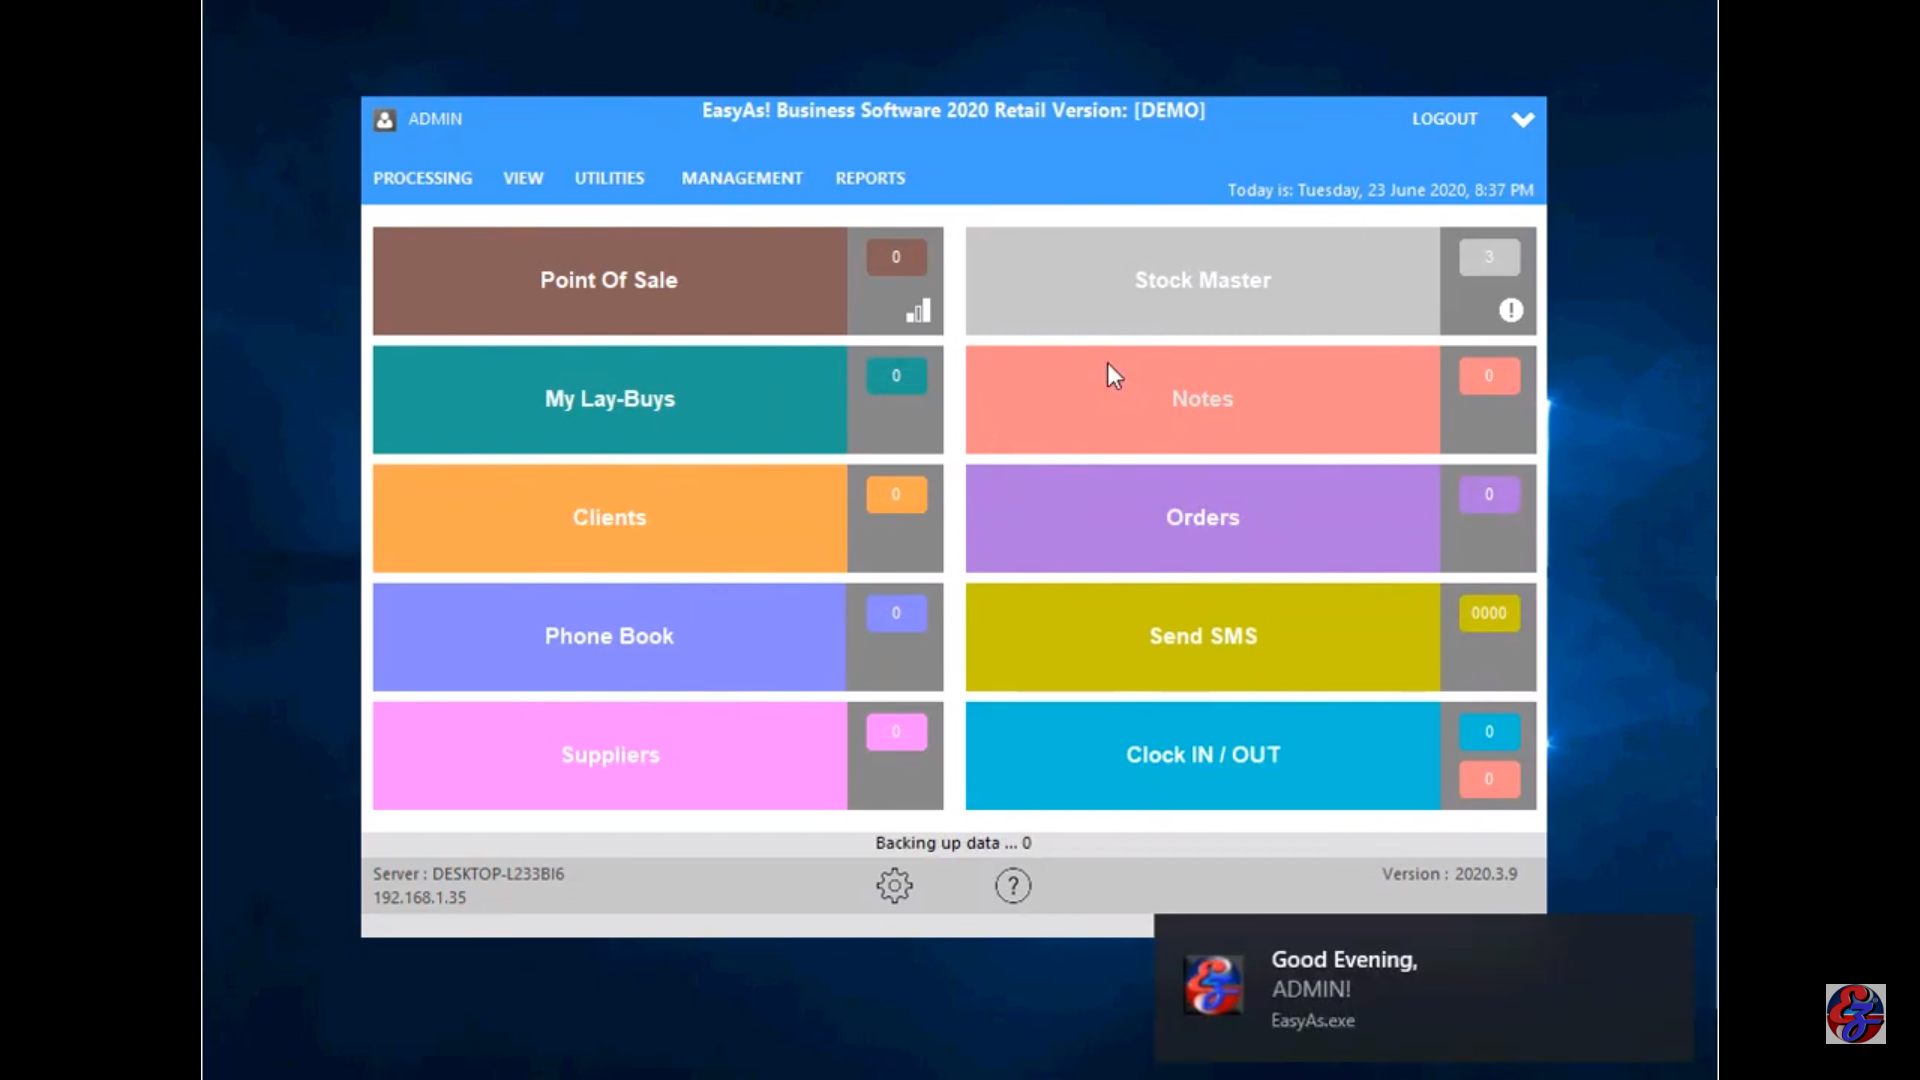1920x1080 pixels.
Task: Open the help question mark icon
Action: click(1012, 886)
